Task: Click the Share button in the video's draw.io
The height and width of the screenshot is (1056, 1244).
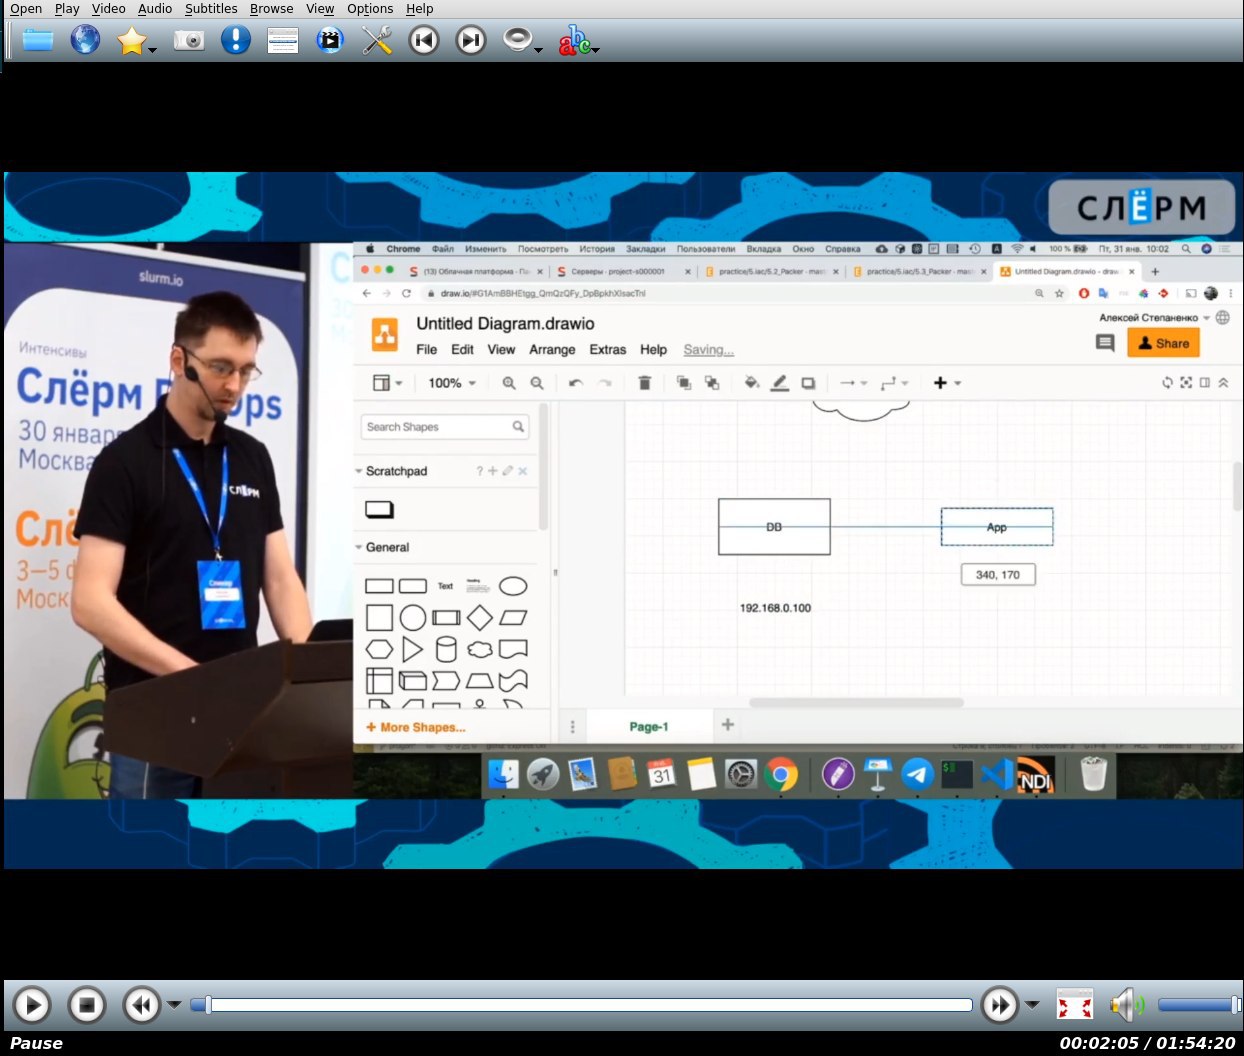Action: pyautogui.click(x=1163, y=343)
